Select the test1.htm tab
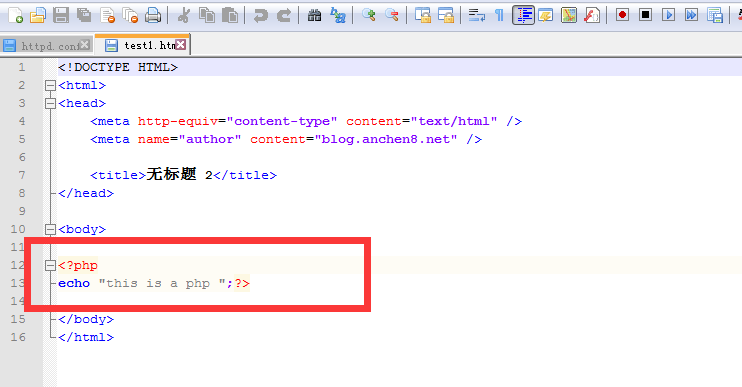The width and height of the screenshot is (742, 387). coord(142,45)
